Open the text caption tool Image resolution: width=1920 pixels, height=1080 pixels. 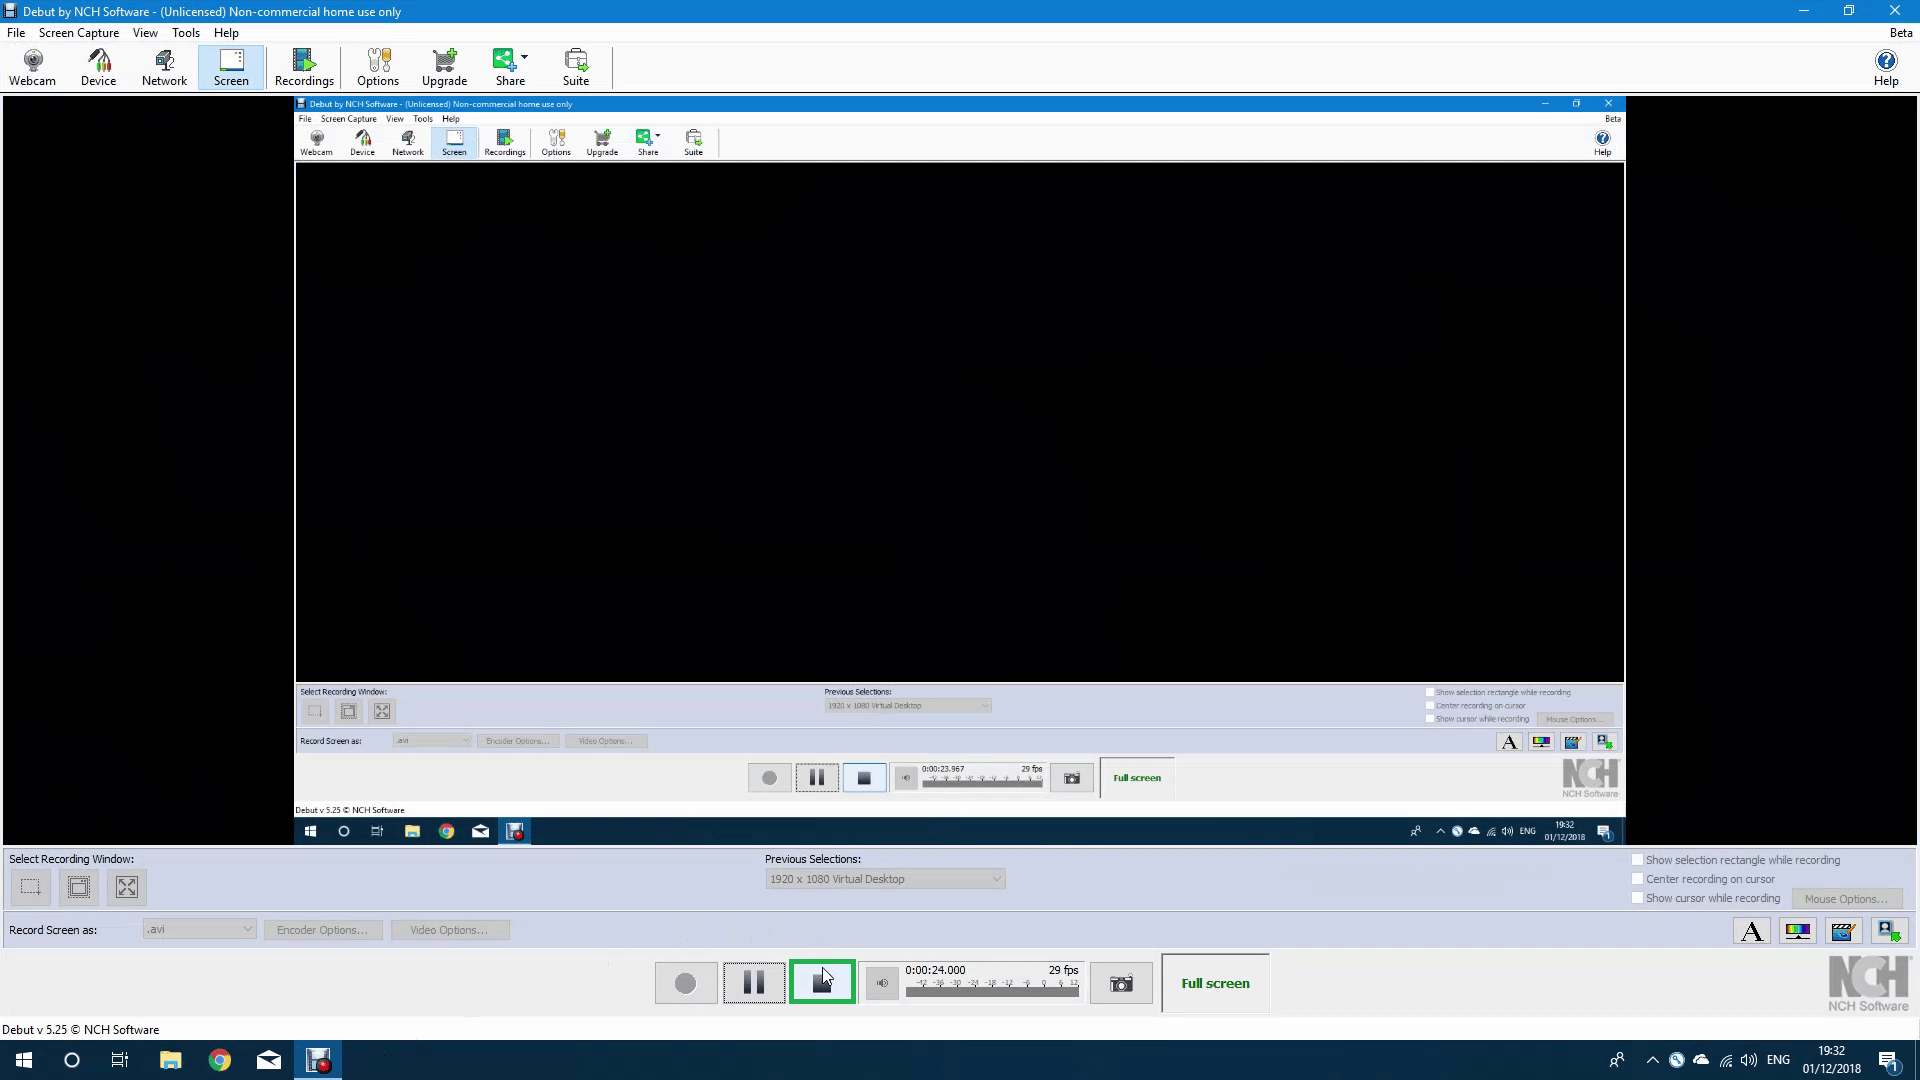pos(1752,931)
